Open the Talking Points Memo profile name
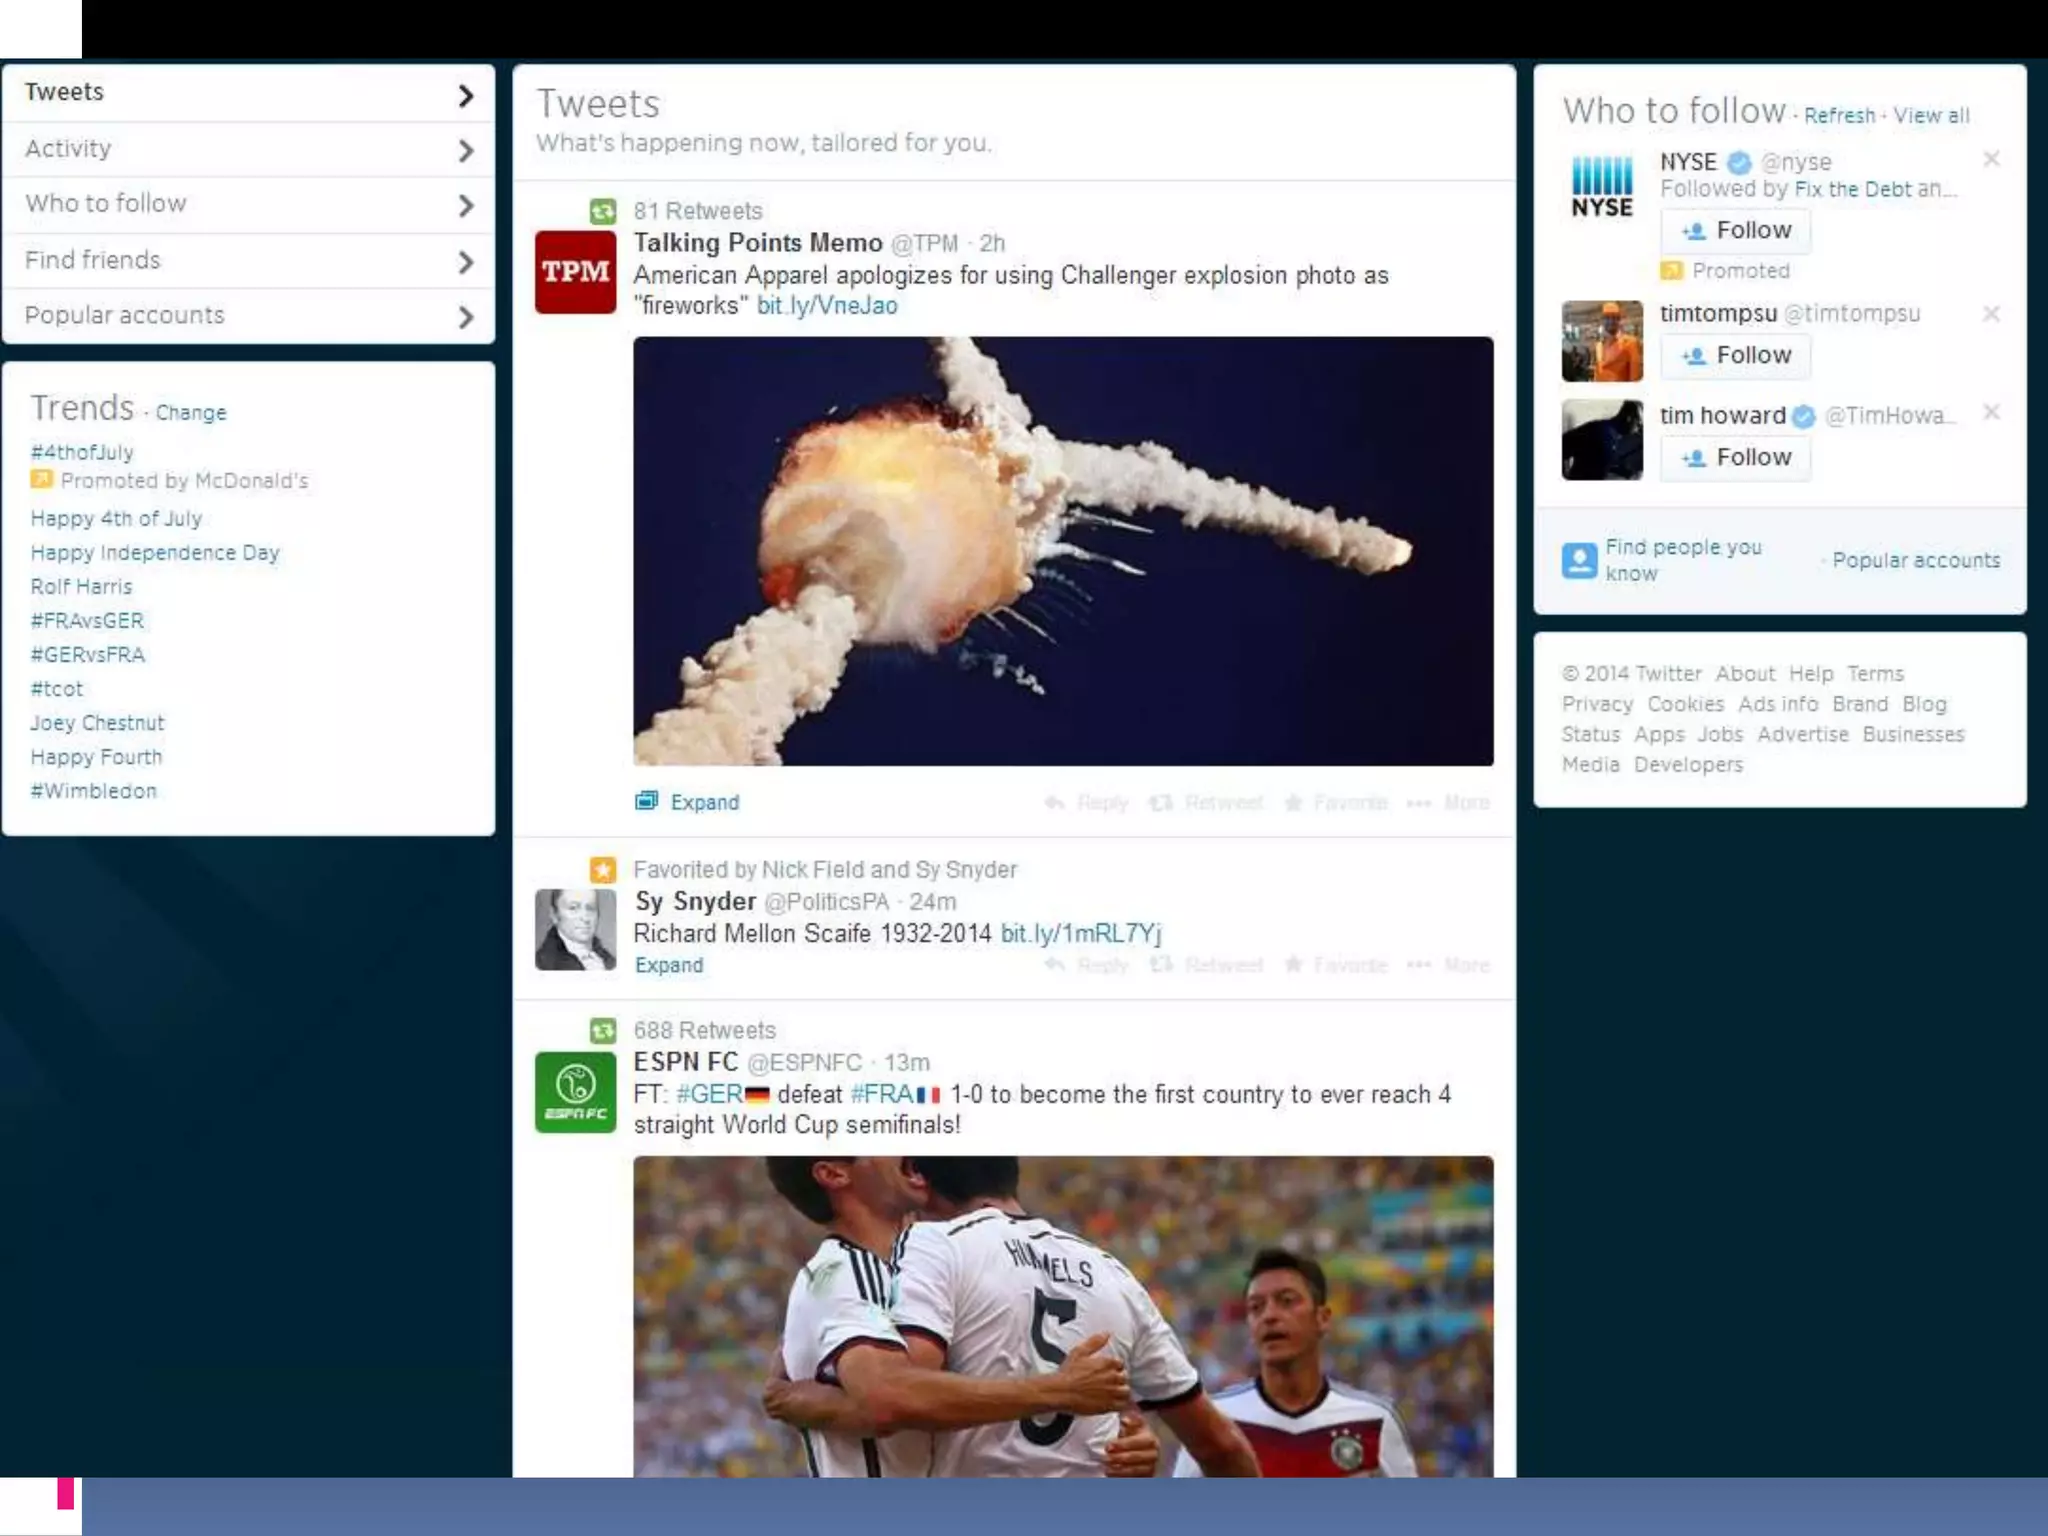 [758, 243]
